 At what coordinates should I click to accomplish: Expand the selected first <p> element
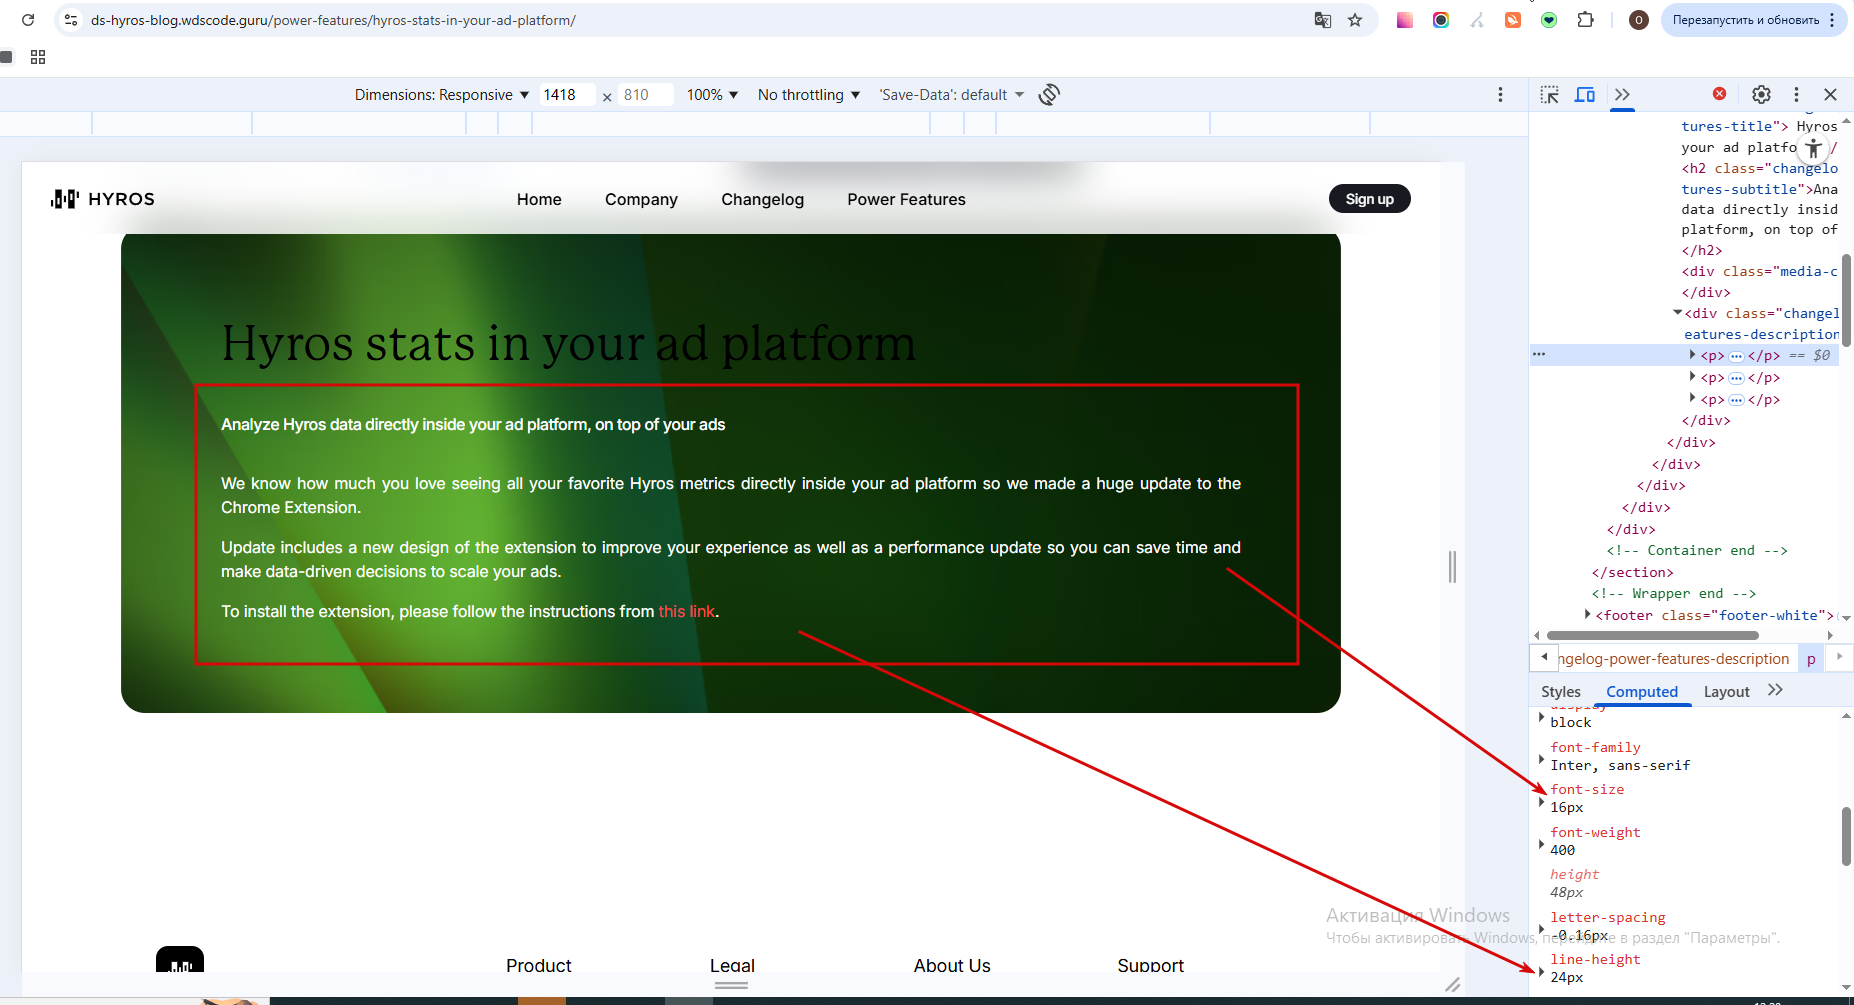coord(1692,355)
